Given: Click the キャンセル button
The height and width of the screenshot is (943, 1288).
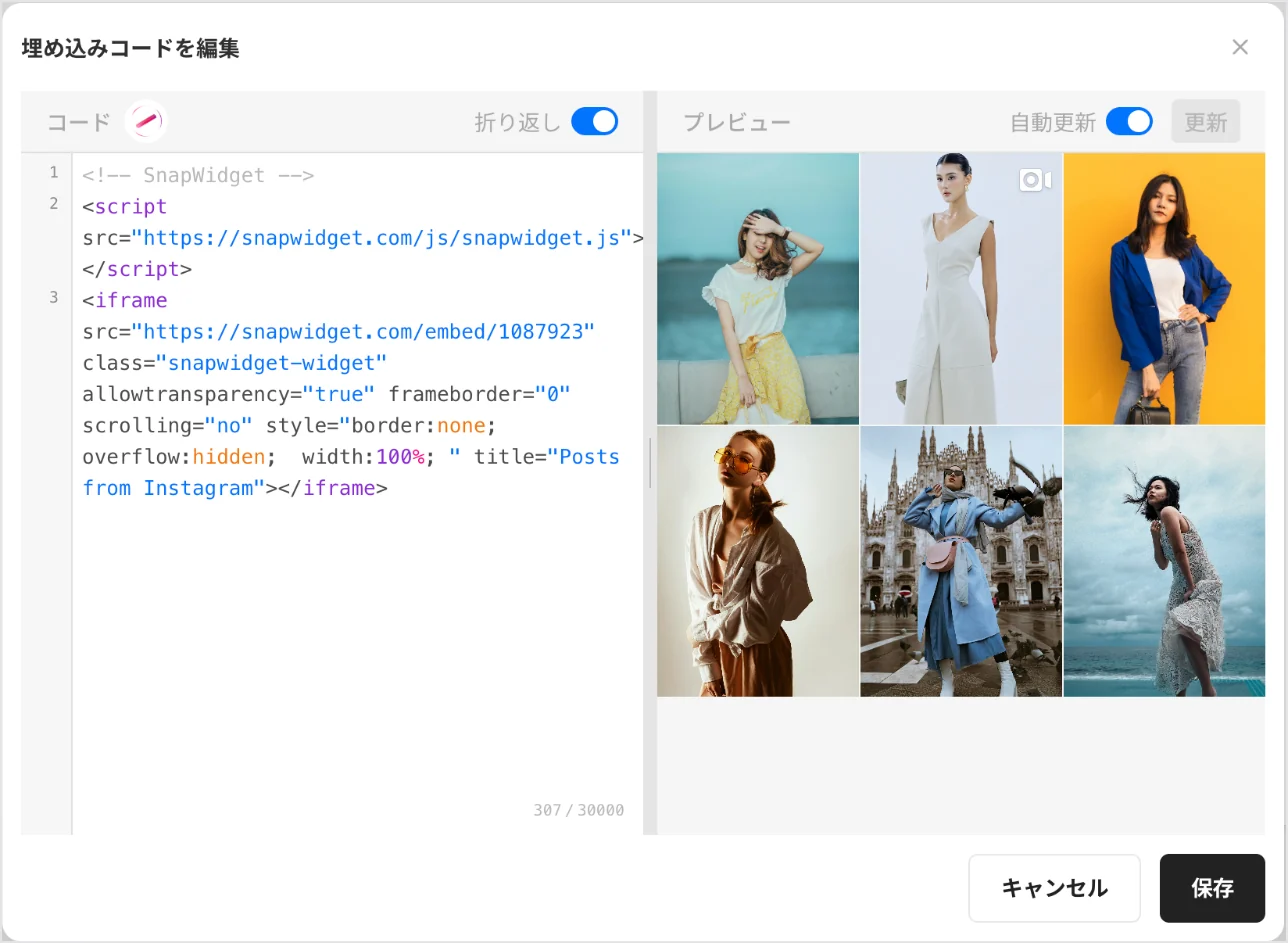Looking at the screenshot, I should [x=1054, y=888].
